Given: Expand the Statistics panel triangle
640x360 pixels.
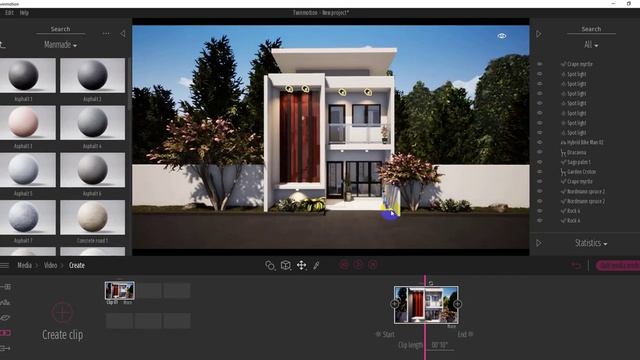Looking at the screenshot, I should (539, 243).
